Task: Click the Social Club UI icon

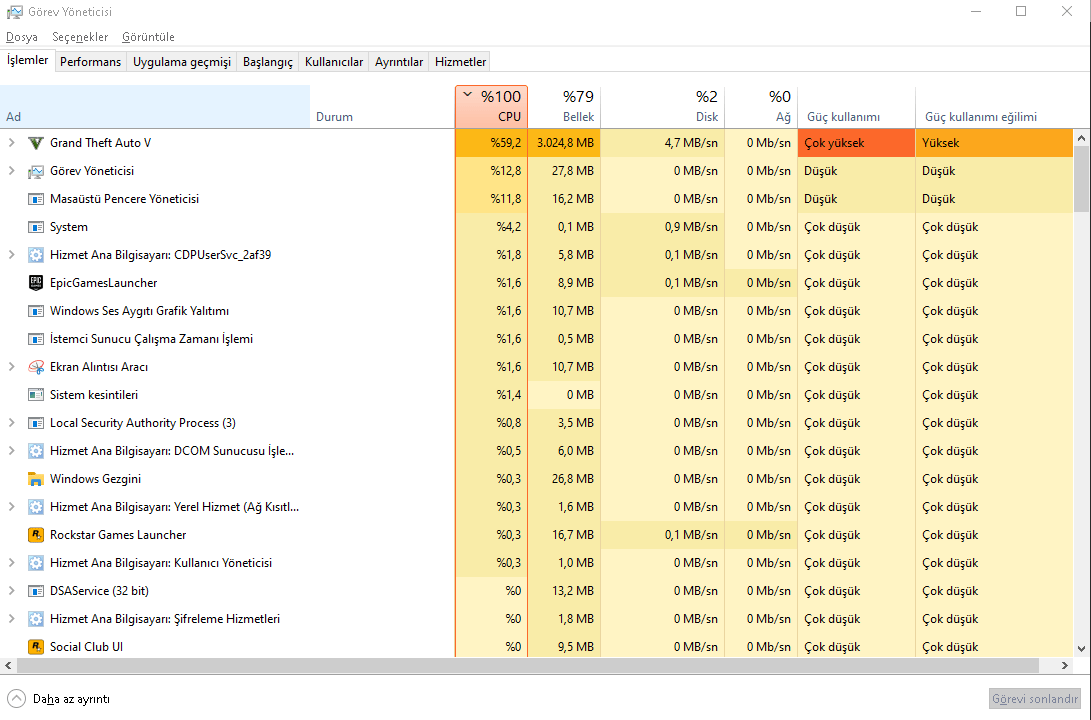Action: pos(36,647)
